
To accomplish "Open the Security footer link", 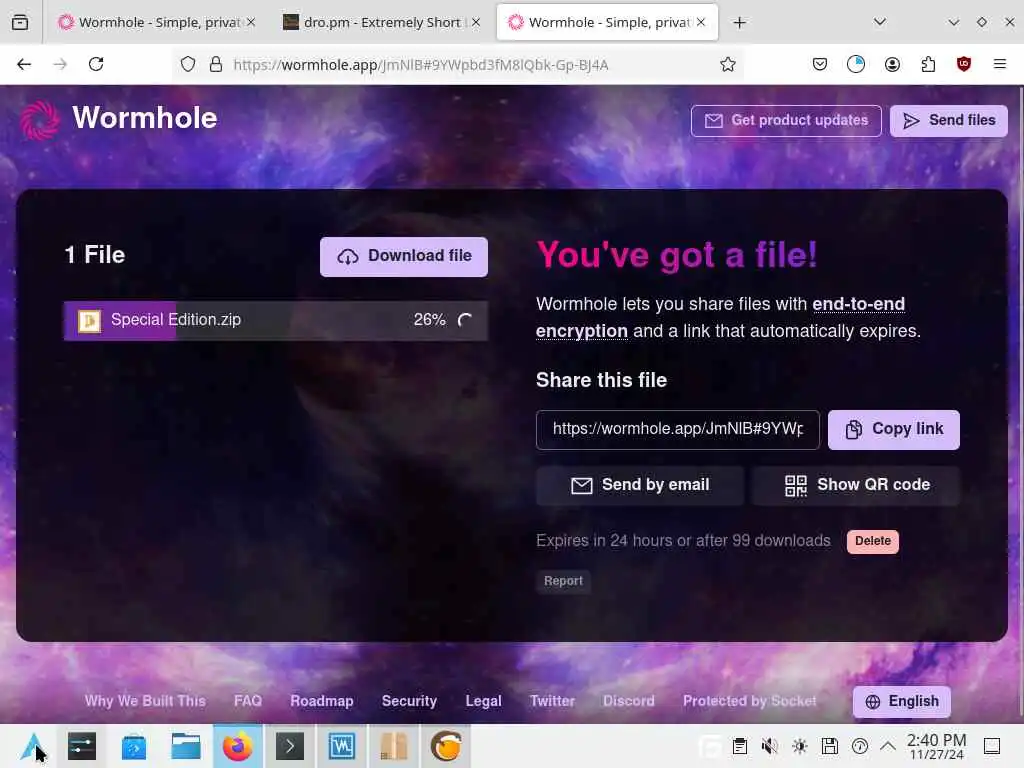I will pos(409,701).
